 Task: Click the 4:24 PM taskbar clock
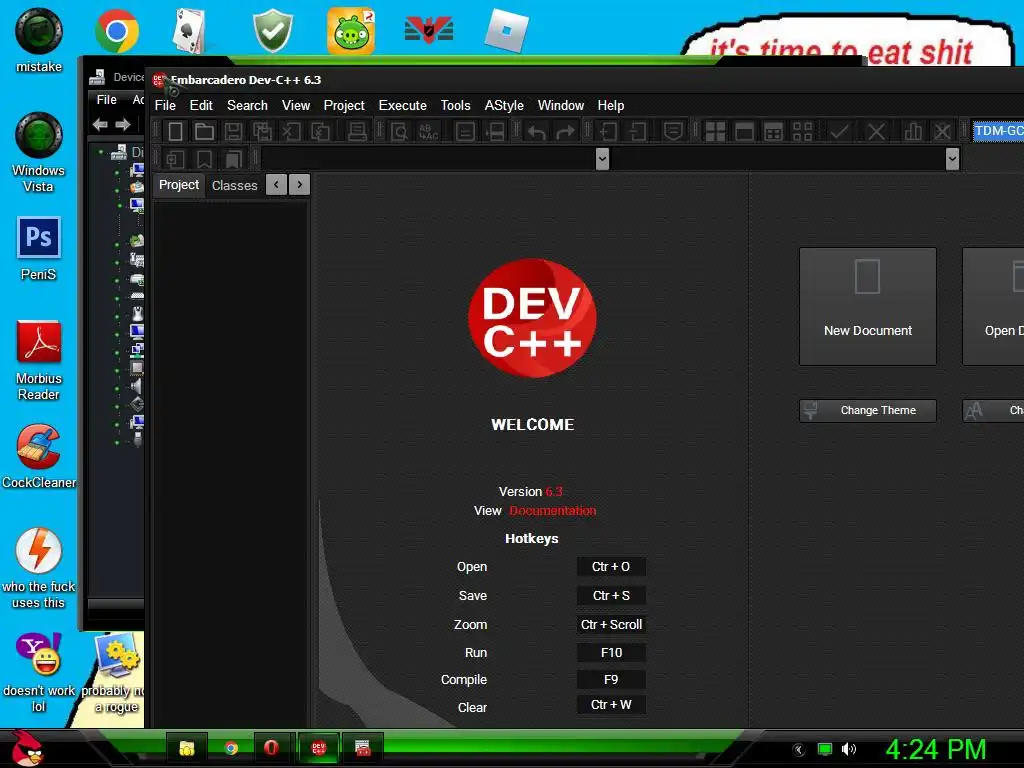tap(936, 749)
